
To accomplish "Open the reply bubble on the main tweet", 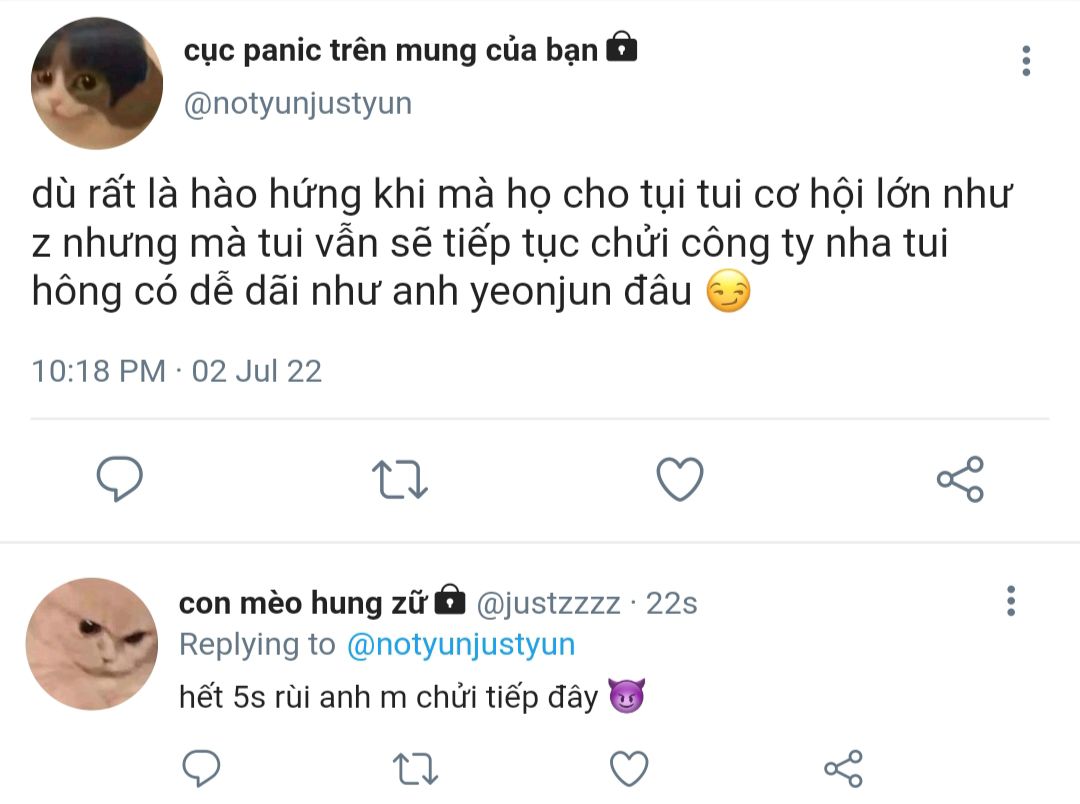I will coord(120,479).
